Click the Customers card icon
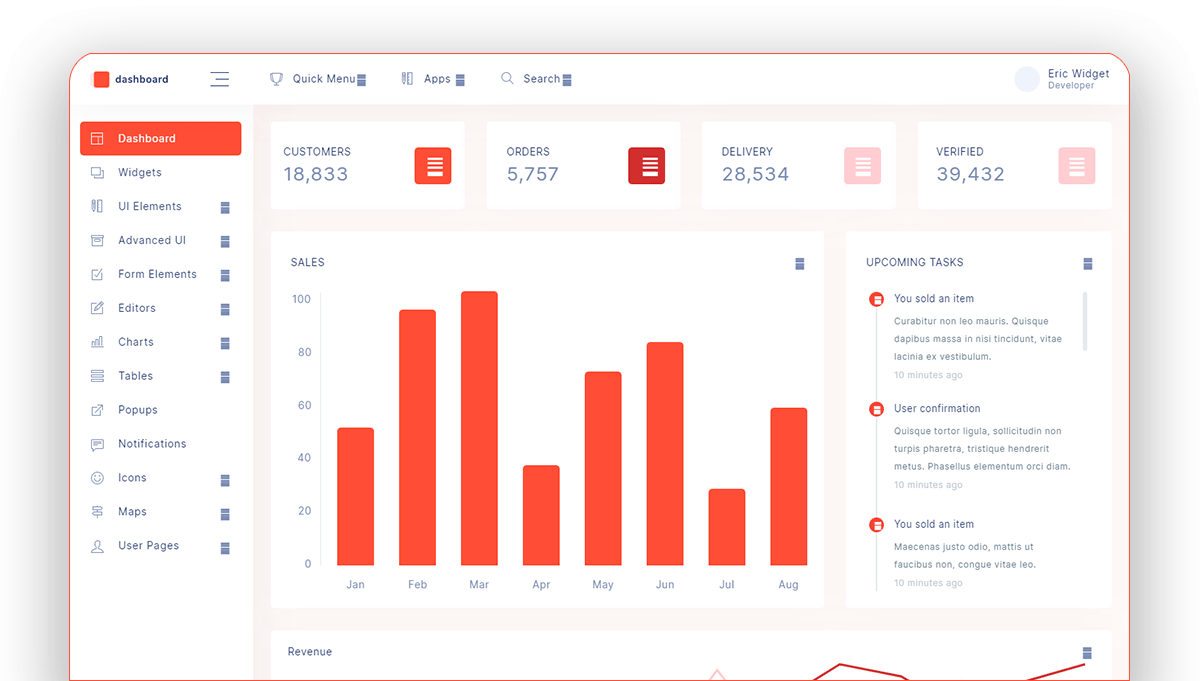 [x=433, y=166]
